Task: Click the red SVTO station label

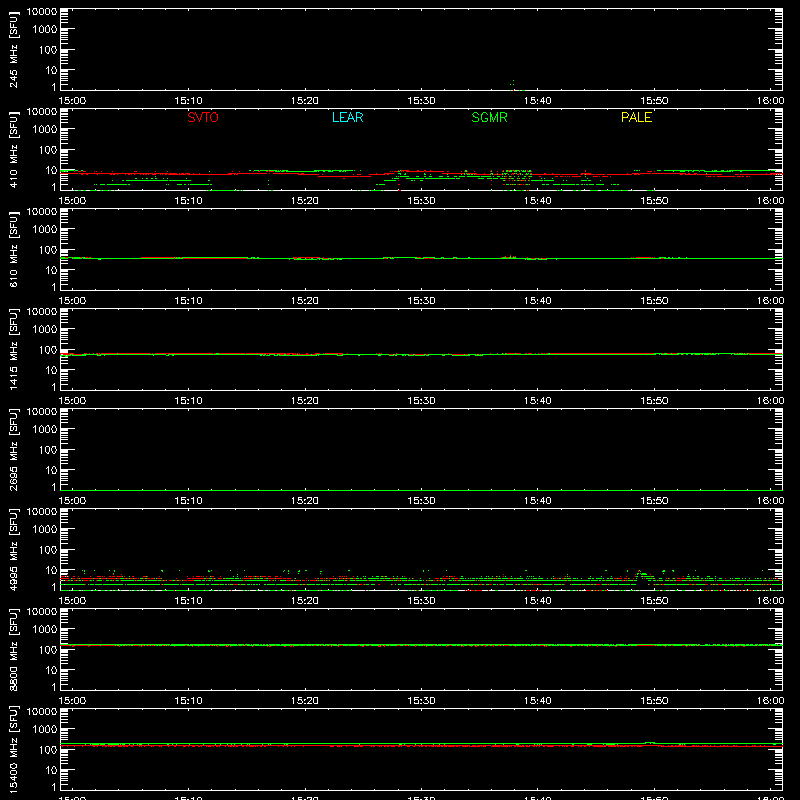Action: coord(203,117)
